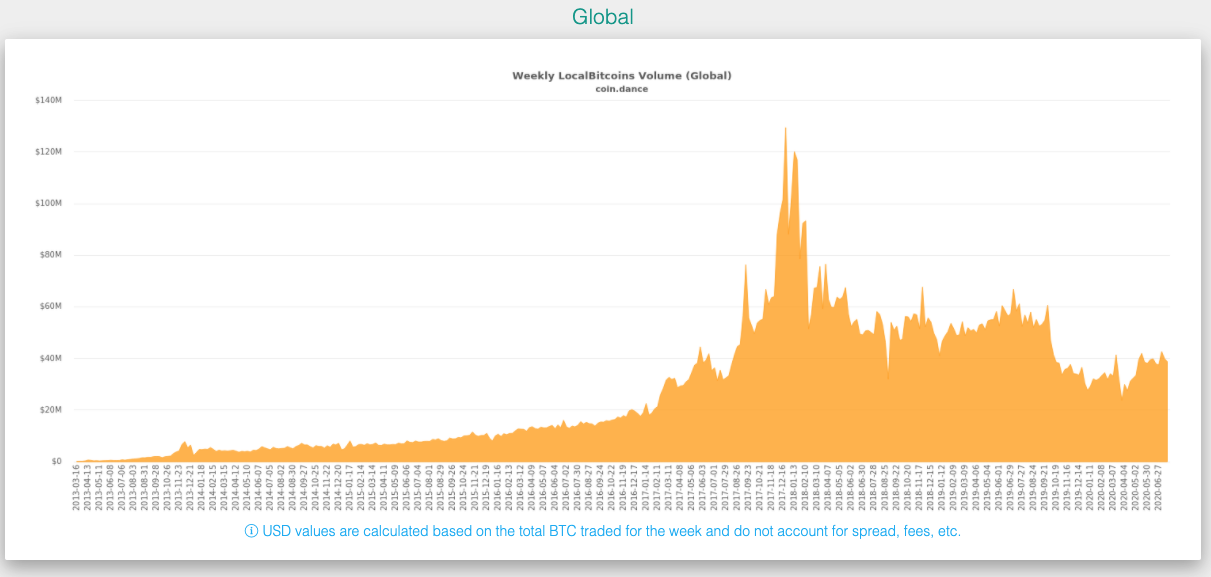
Task: Click the Global page heading at top
Action: (604, 16)
